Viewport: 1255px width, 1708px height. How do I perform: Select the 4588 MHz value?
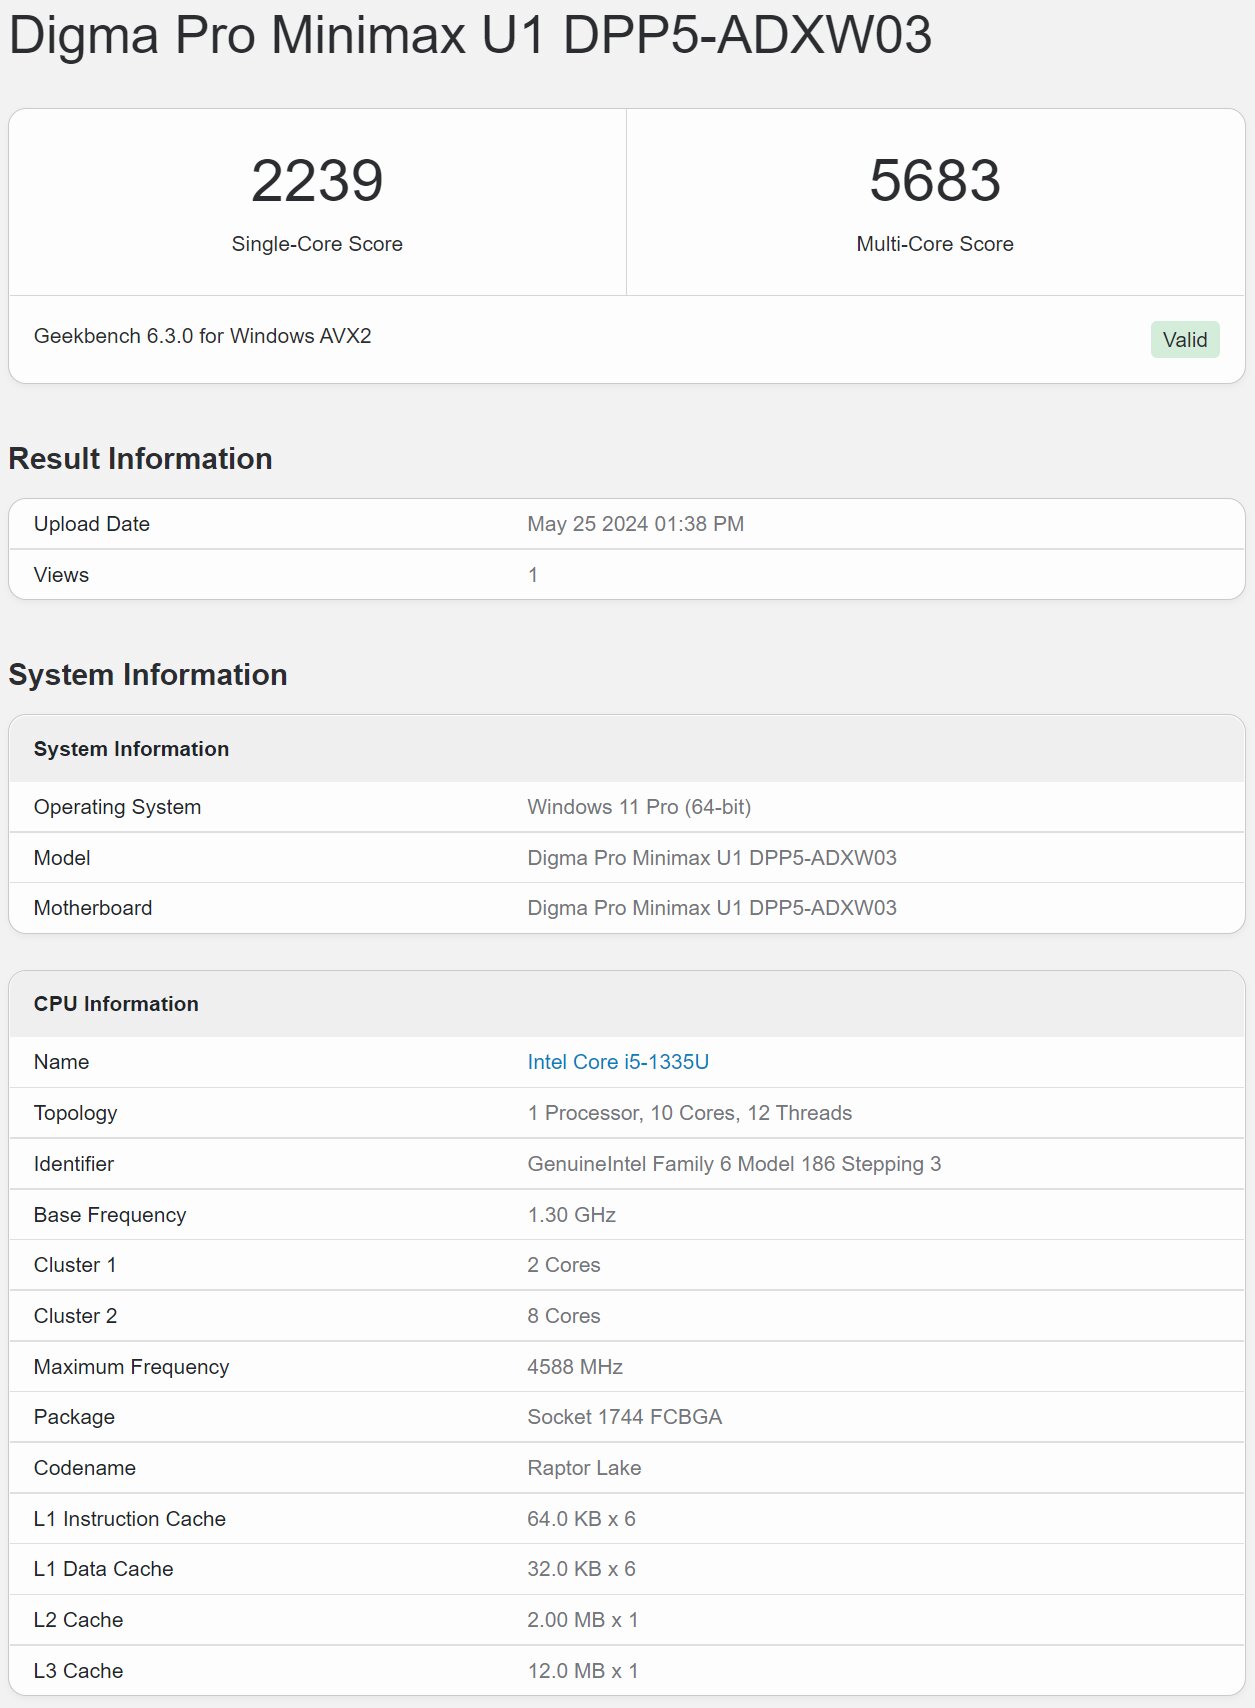[x=575, y=1367]
